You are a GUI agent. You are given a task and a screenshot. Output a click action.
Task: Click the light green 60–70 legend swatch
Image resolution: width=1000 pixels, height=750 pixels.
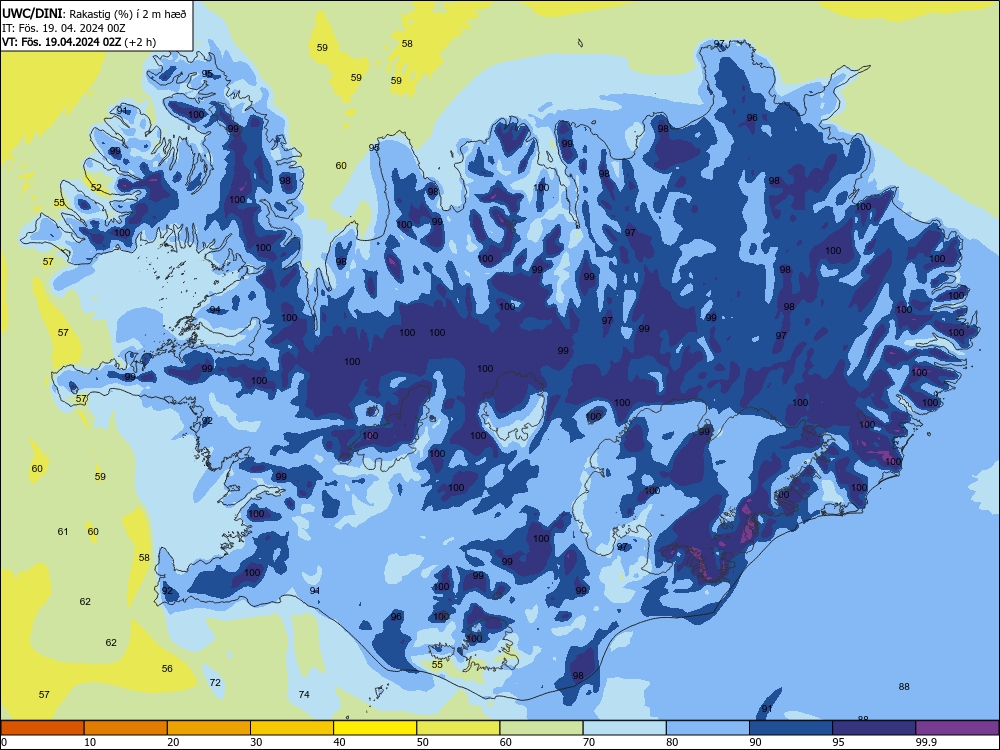point(541,728)
